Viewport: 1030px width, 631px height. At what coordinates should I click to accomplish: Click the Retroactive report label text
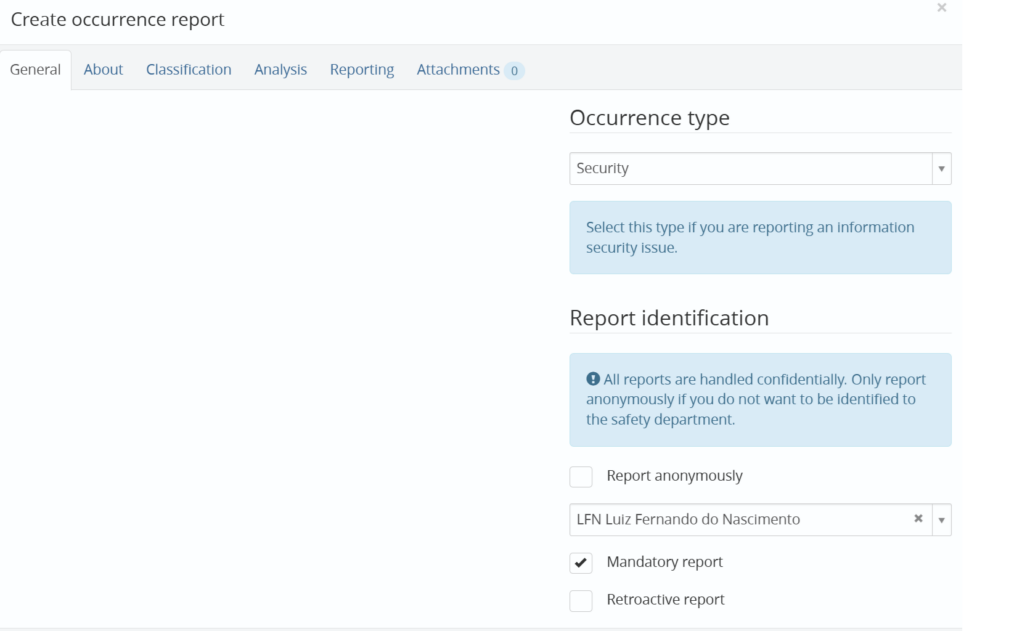tap(665, 600)
